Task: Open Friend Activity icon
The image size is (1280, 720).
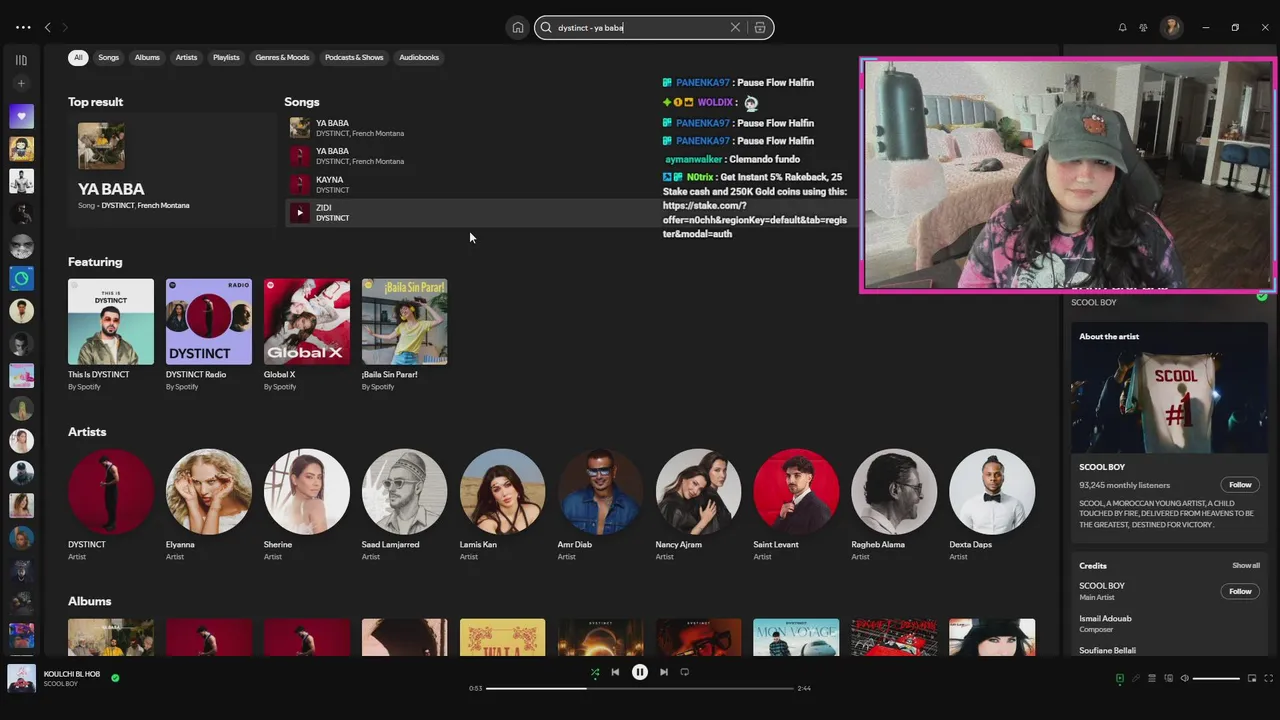Action: click(1143, 28)
